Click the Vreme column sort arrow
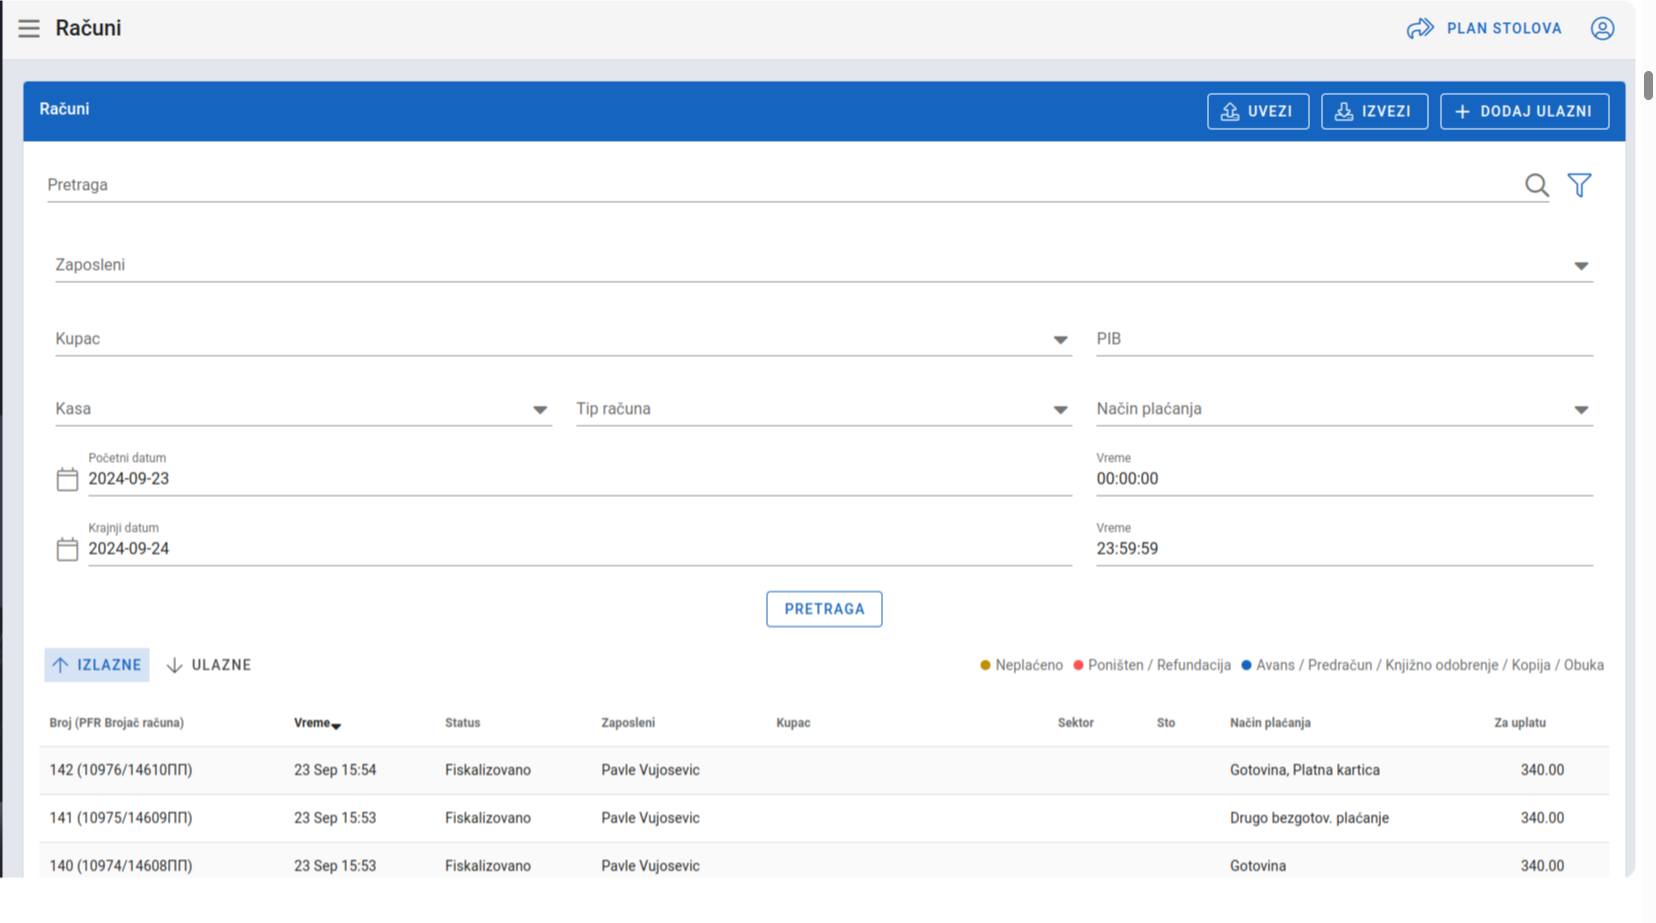The height and width of the screenshot is (923, 1656). pyautogui.click(x=336, y=725)
